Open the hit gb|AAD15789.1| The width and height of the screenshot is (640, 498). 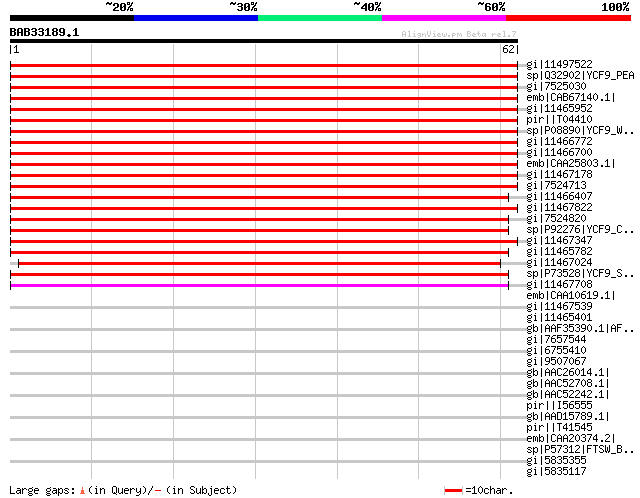(568, 417)
